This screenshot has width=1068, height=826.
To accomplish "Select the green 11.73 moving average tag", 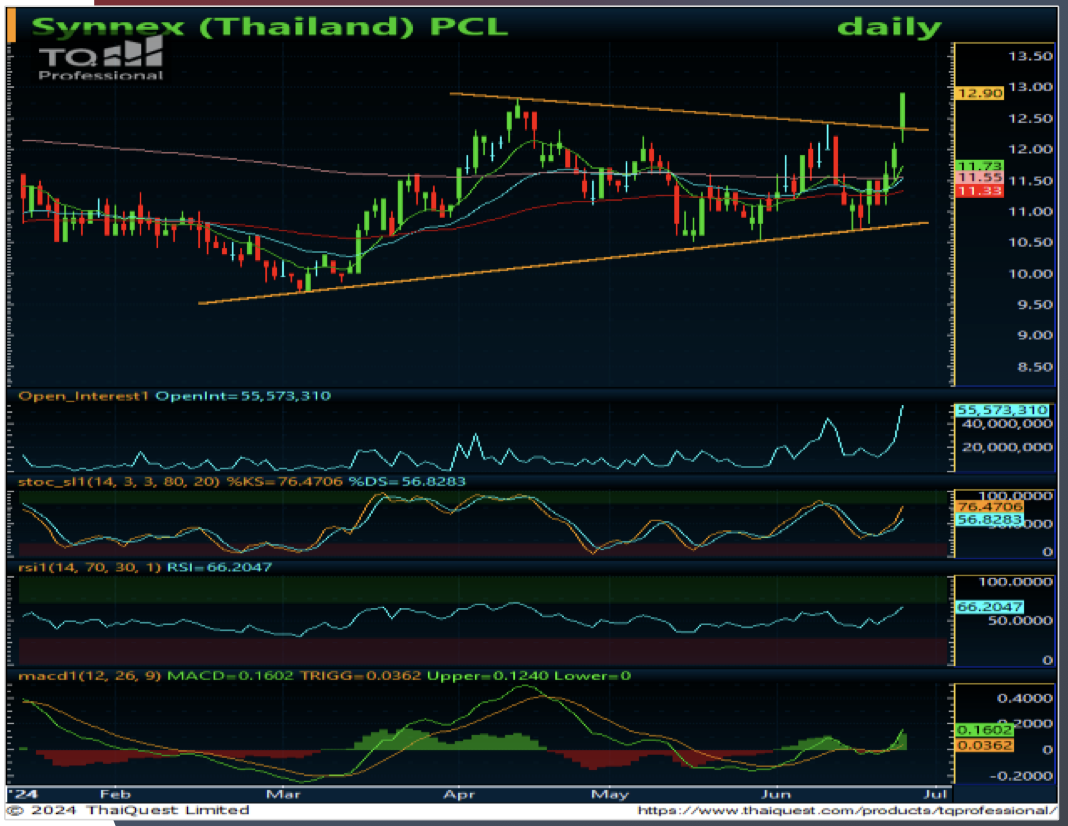I will (979, 166).
